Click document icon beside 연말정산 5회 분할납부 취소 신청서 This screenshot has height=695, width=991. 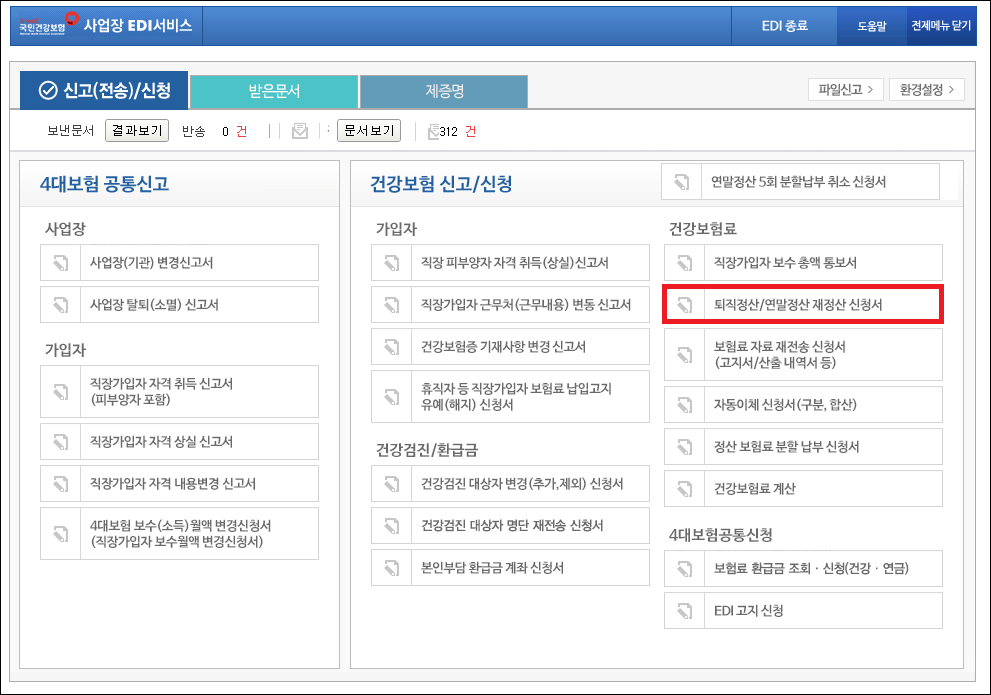click(681, 182)
